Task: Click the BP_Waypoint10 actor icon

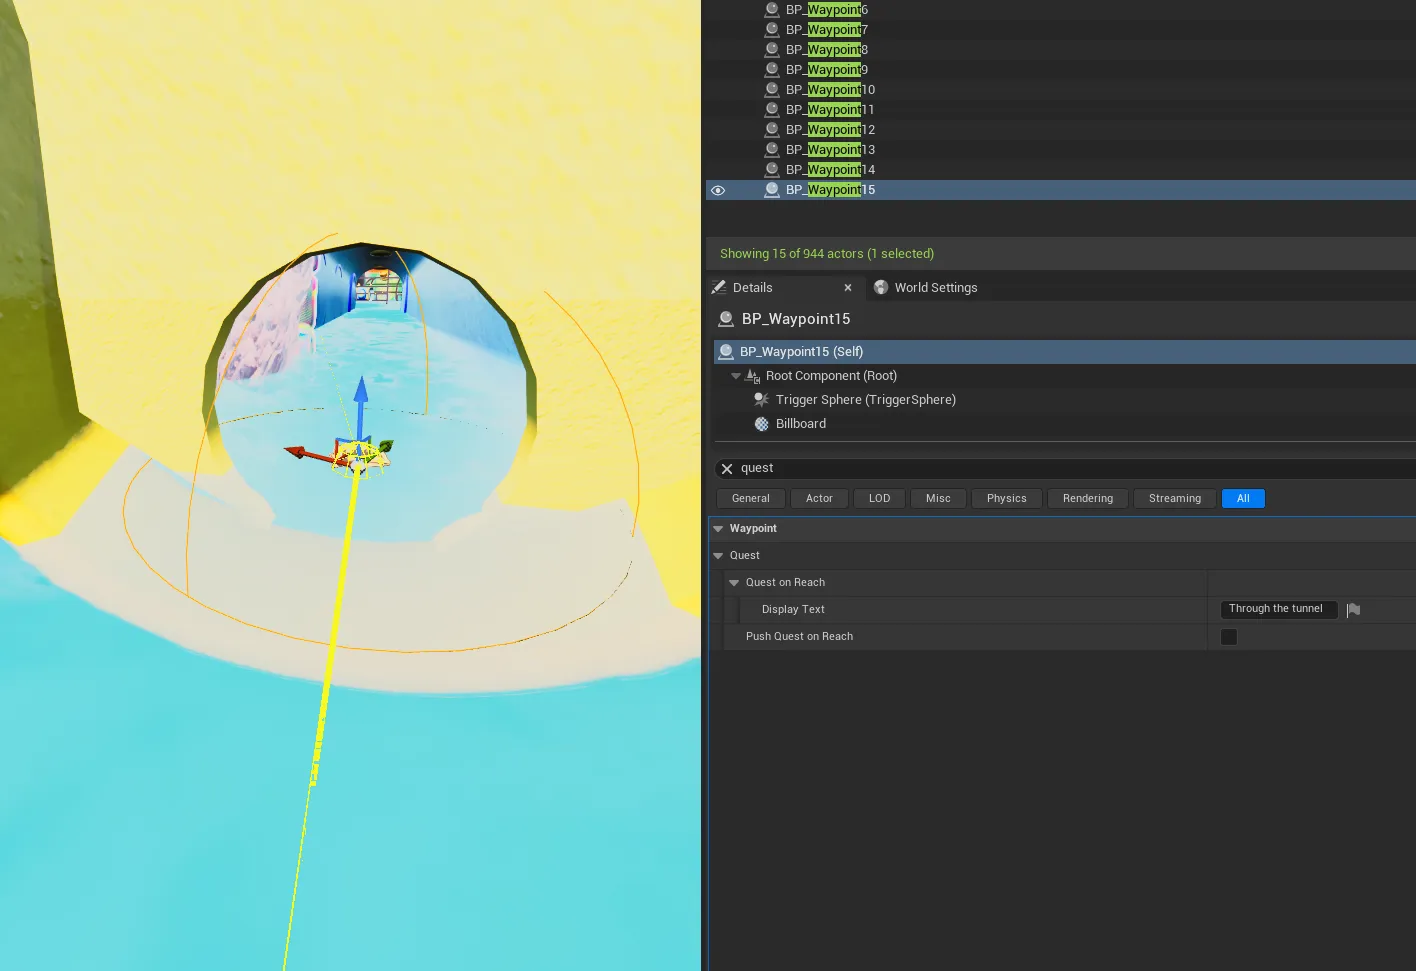Action: click(x=772, y=90)
